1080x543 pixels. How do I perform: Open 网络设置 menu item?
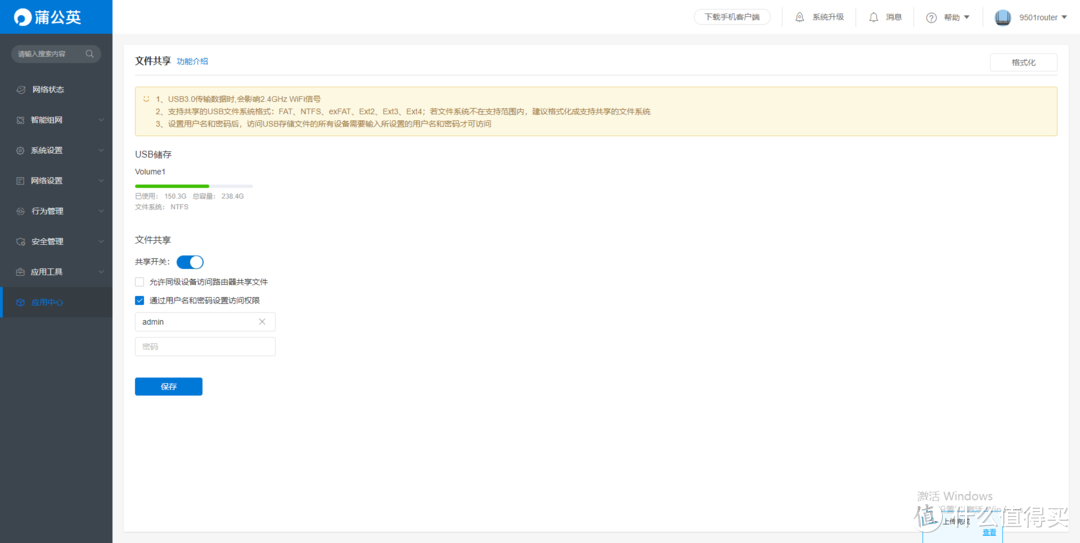tap(56, 181)
